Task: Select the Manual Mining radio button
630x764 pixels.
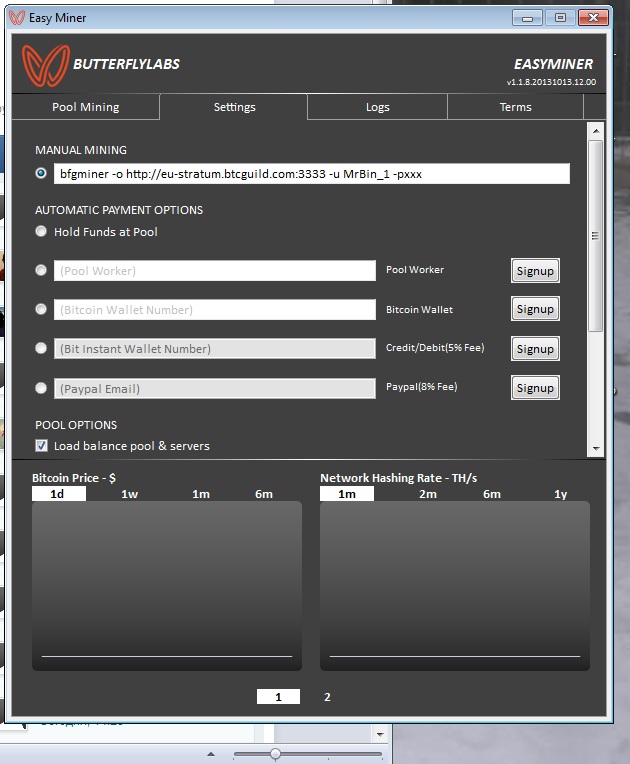Action: (x=41, y=173)
